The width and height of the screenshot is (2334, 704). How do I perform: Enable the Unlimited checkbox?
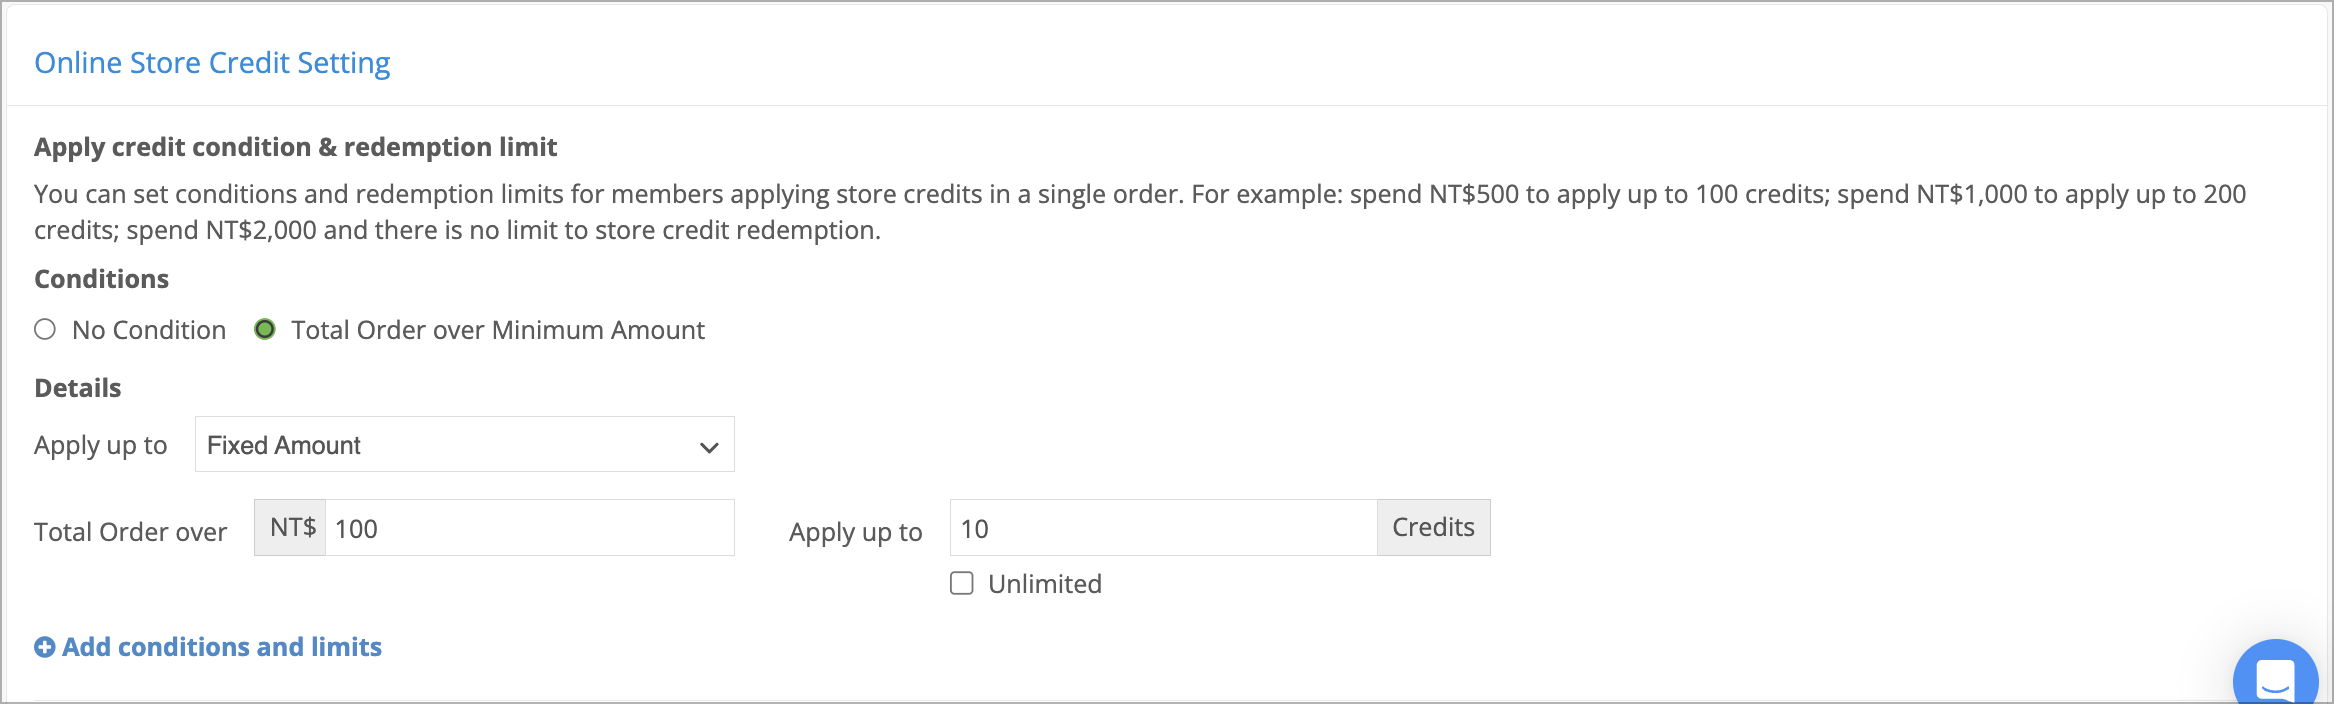962,583
